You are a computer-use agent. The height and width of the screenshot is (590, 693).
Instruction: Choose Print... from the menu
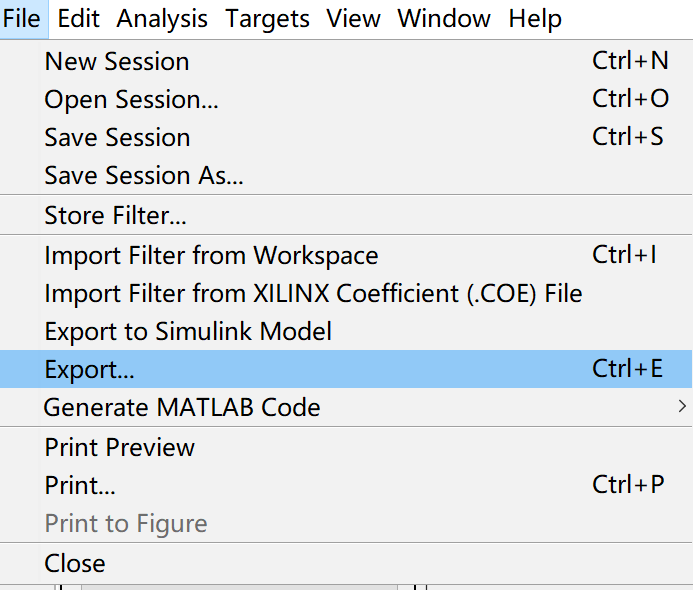click(80, 485)
